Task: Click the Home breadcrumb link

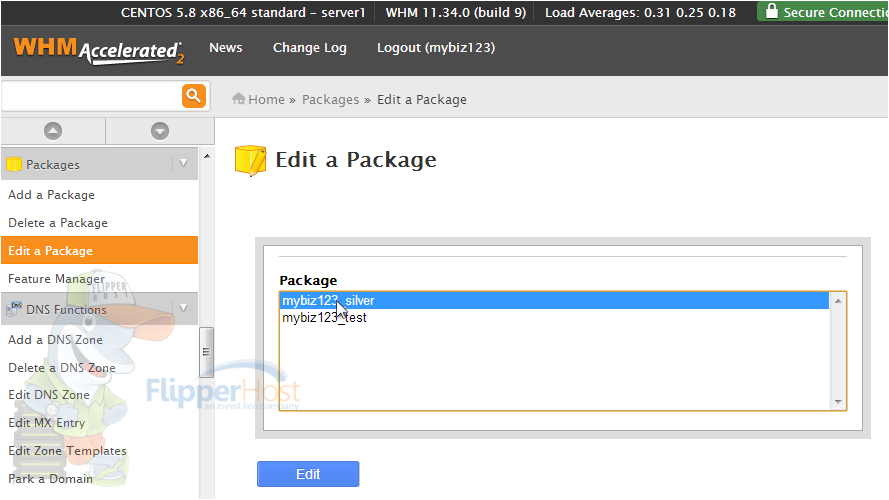Action: tap(266, 99)
